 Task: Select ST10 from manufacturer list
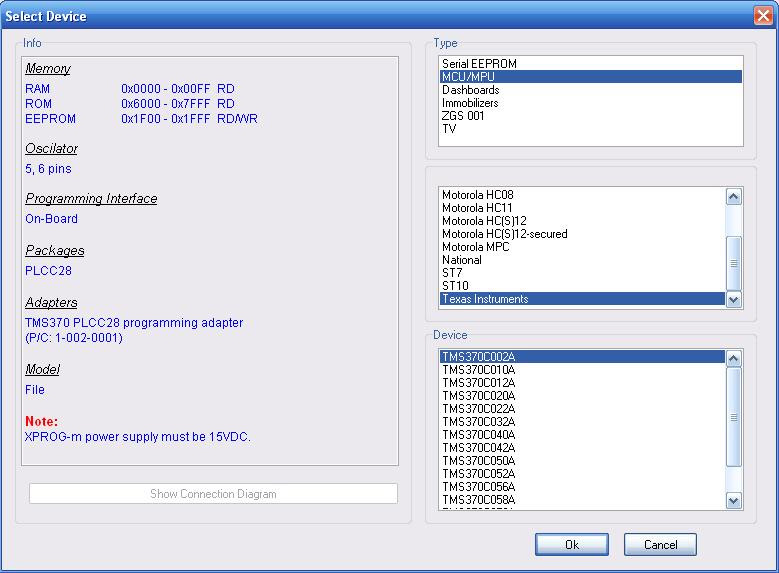click(455, 286)
